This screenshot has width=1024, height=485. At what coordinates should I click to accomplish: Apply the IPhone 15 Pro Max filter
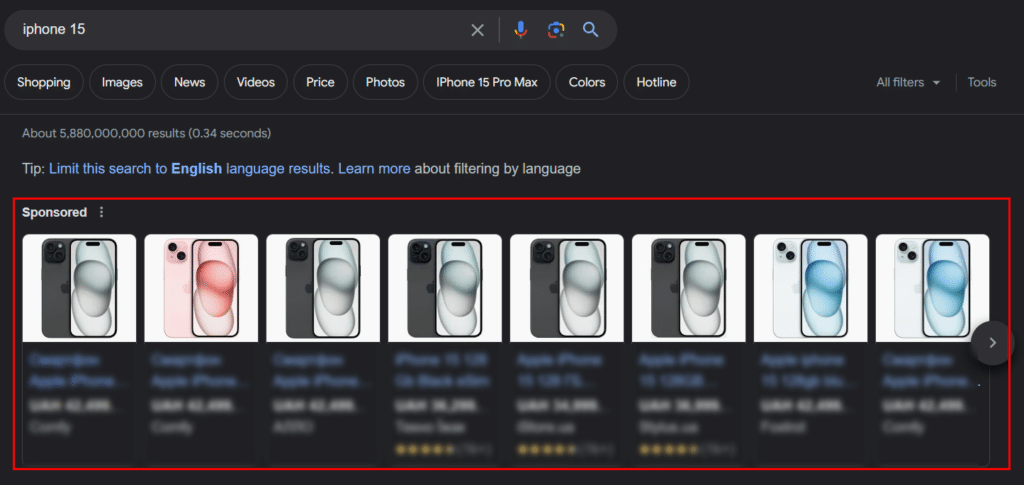(487, 82)
